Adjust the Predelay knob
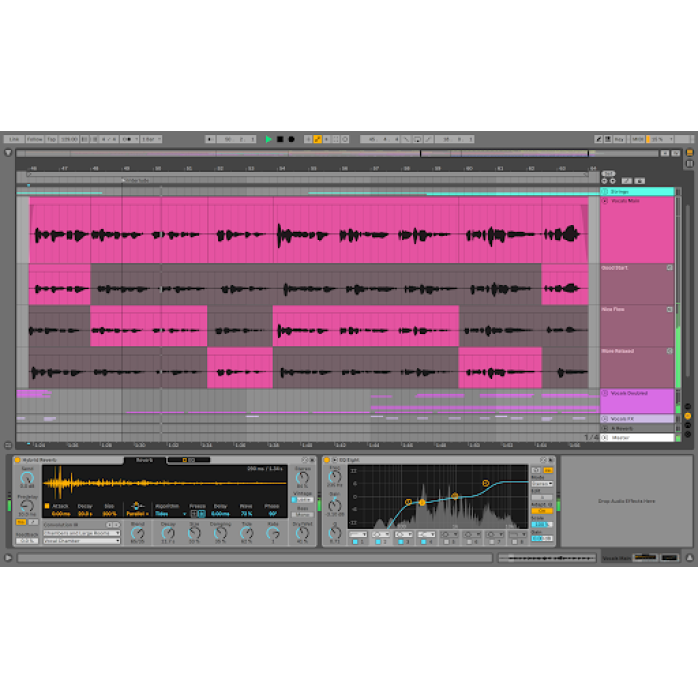 click(27, 506)
